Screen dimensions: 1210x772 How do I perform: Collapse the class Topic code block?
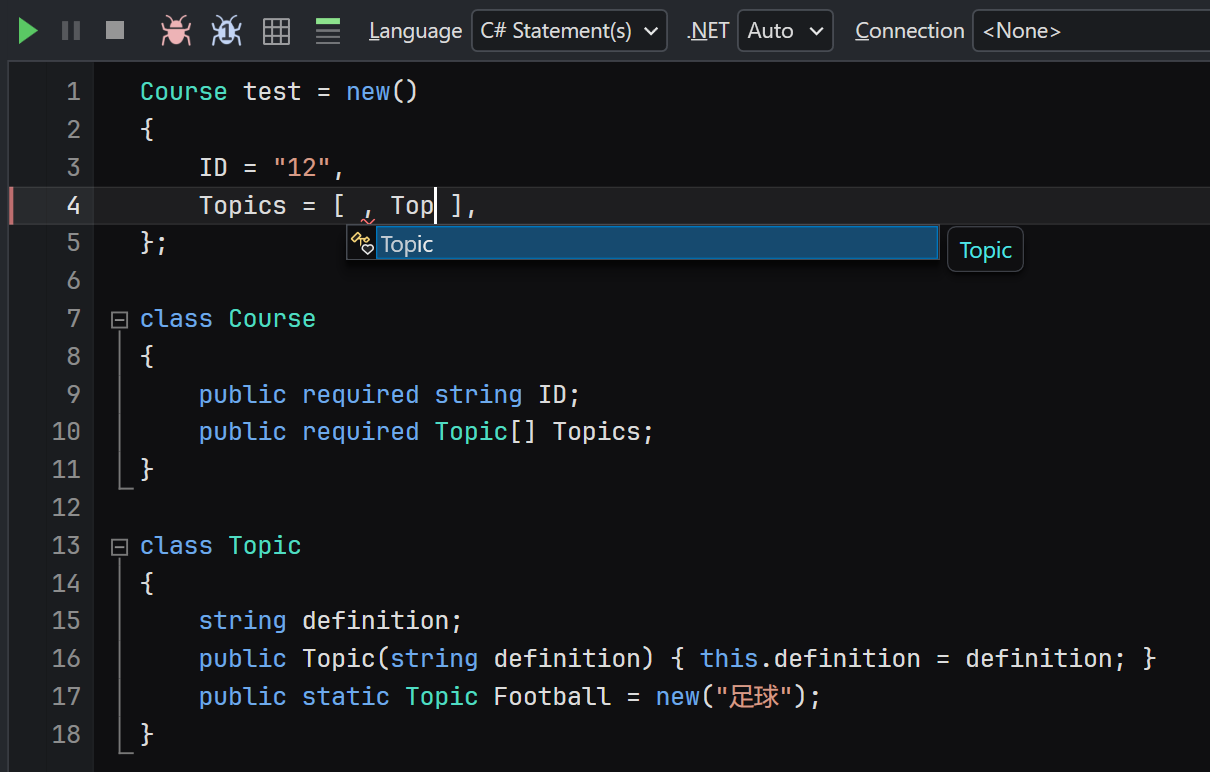pyautogui.click(x=120, y=547)
